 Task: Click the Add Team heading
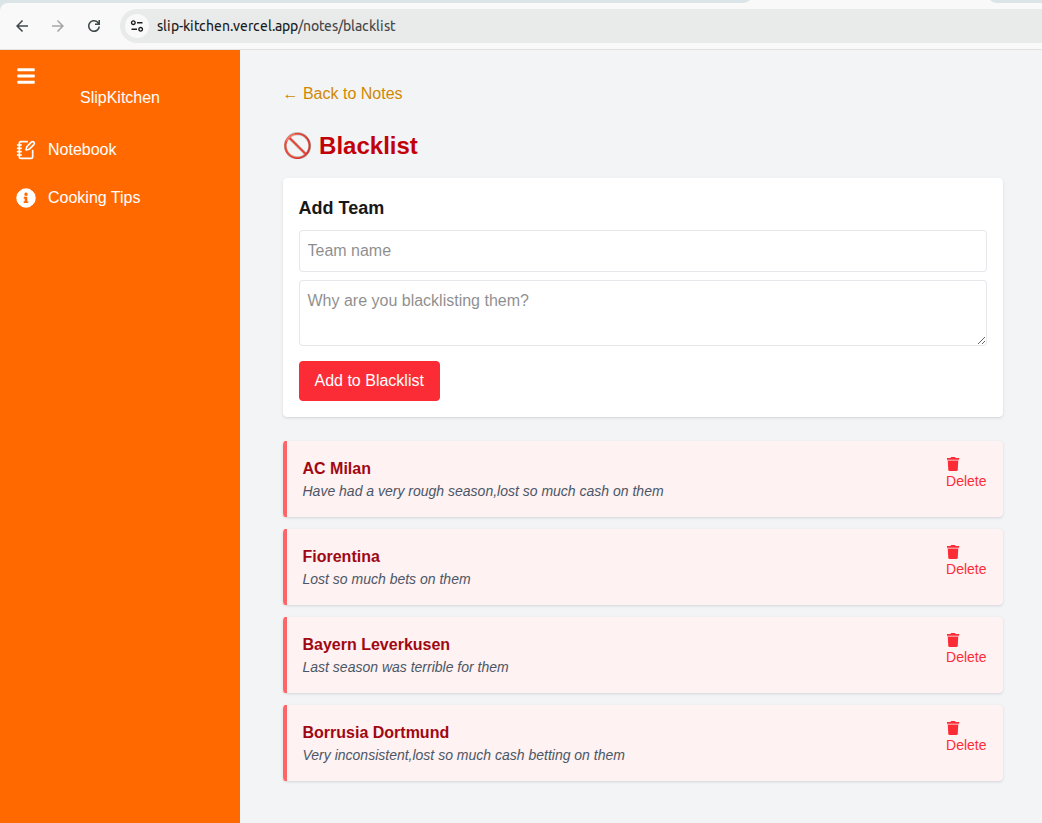click(341, 208)
